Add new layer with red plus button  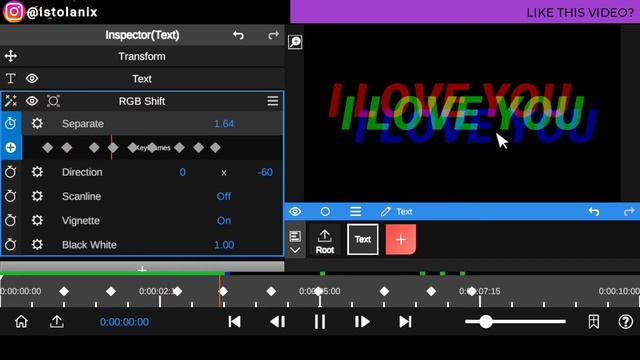click(401, 239)
